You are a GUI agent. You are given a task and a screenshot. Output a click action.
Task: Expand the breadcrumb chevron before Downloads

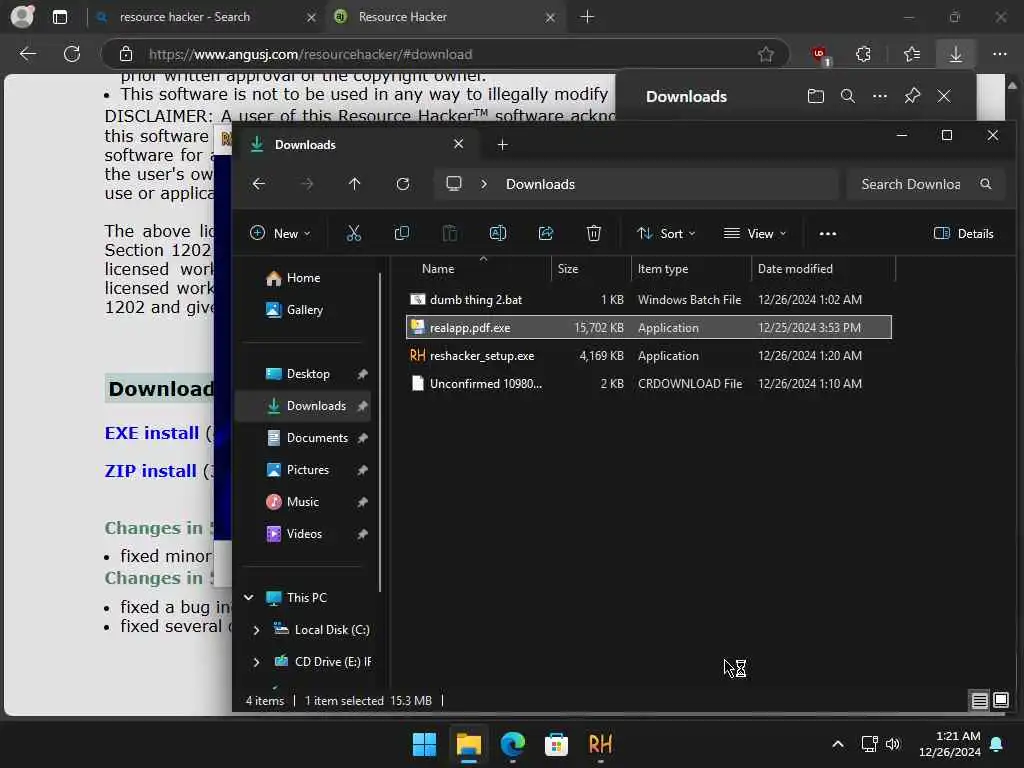484,184
